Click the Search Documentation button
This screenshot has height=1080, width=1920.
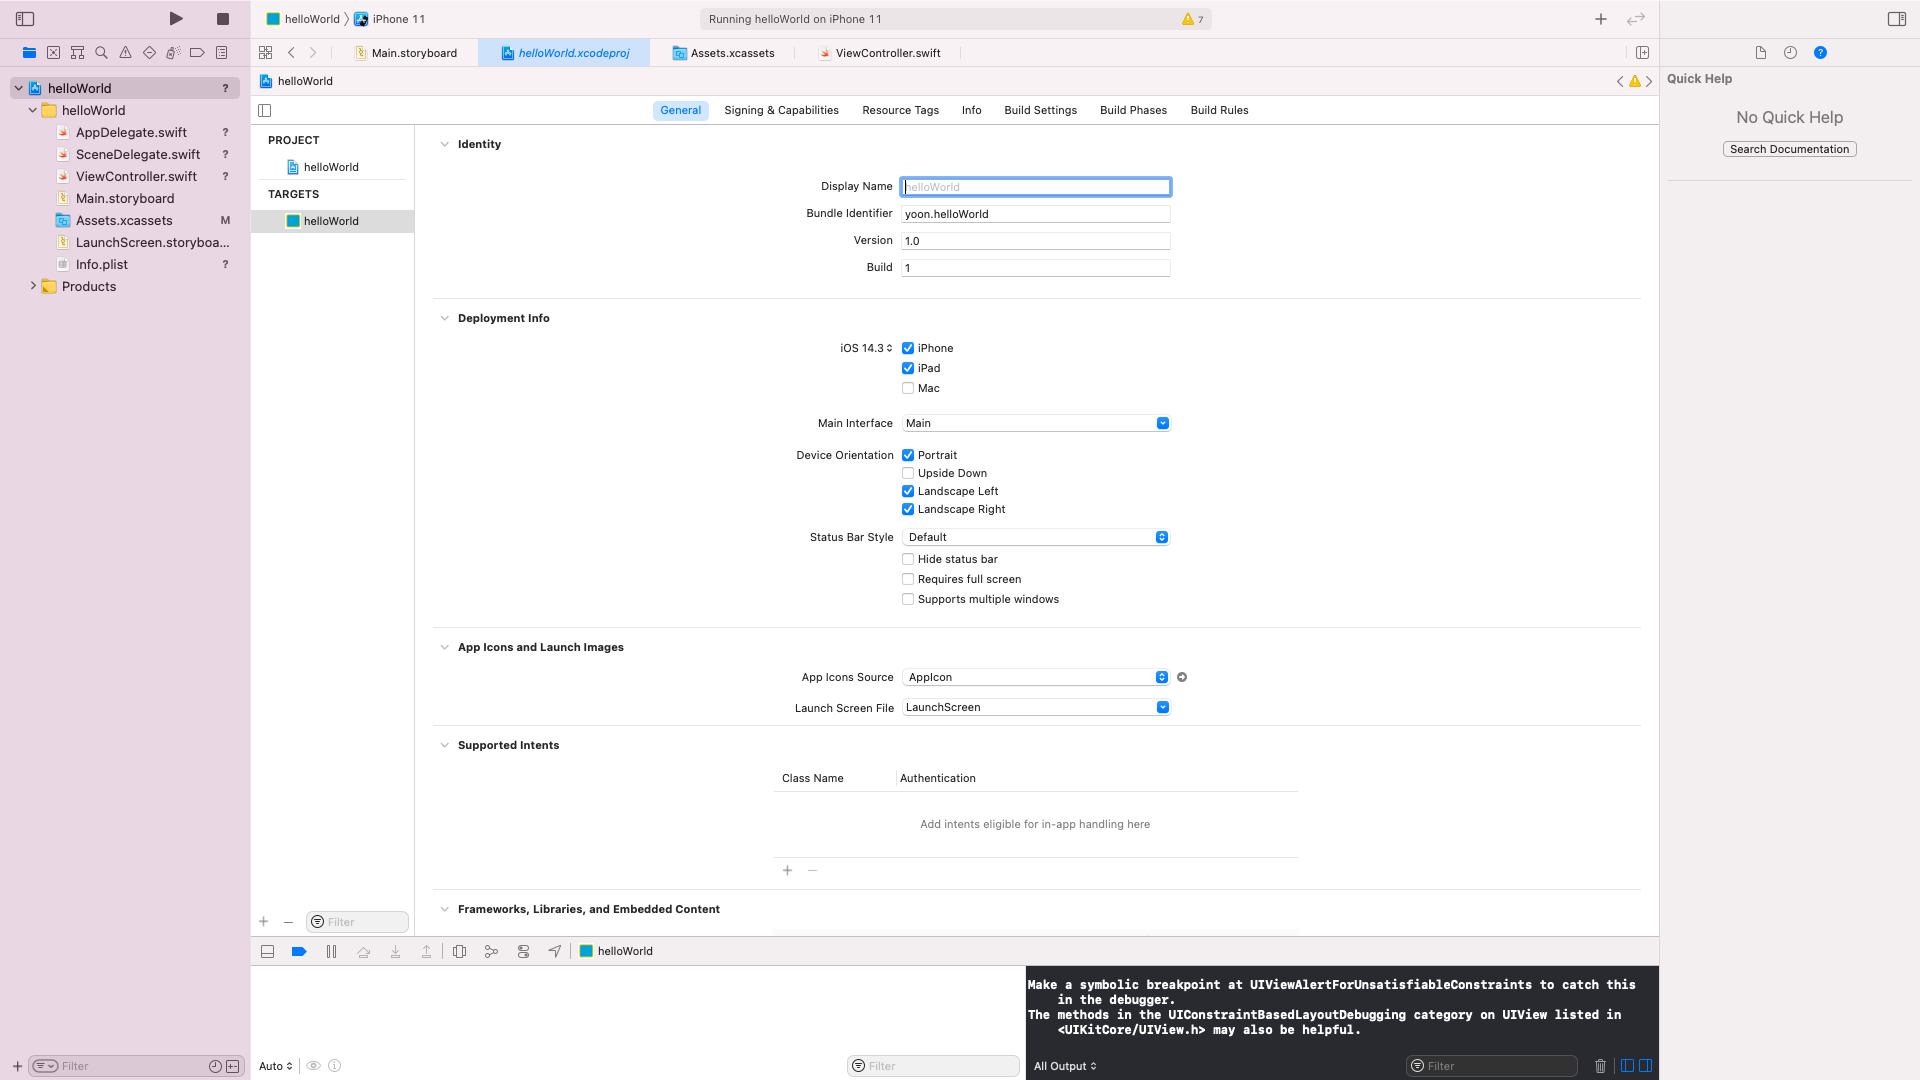[x=1789, y=150]
